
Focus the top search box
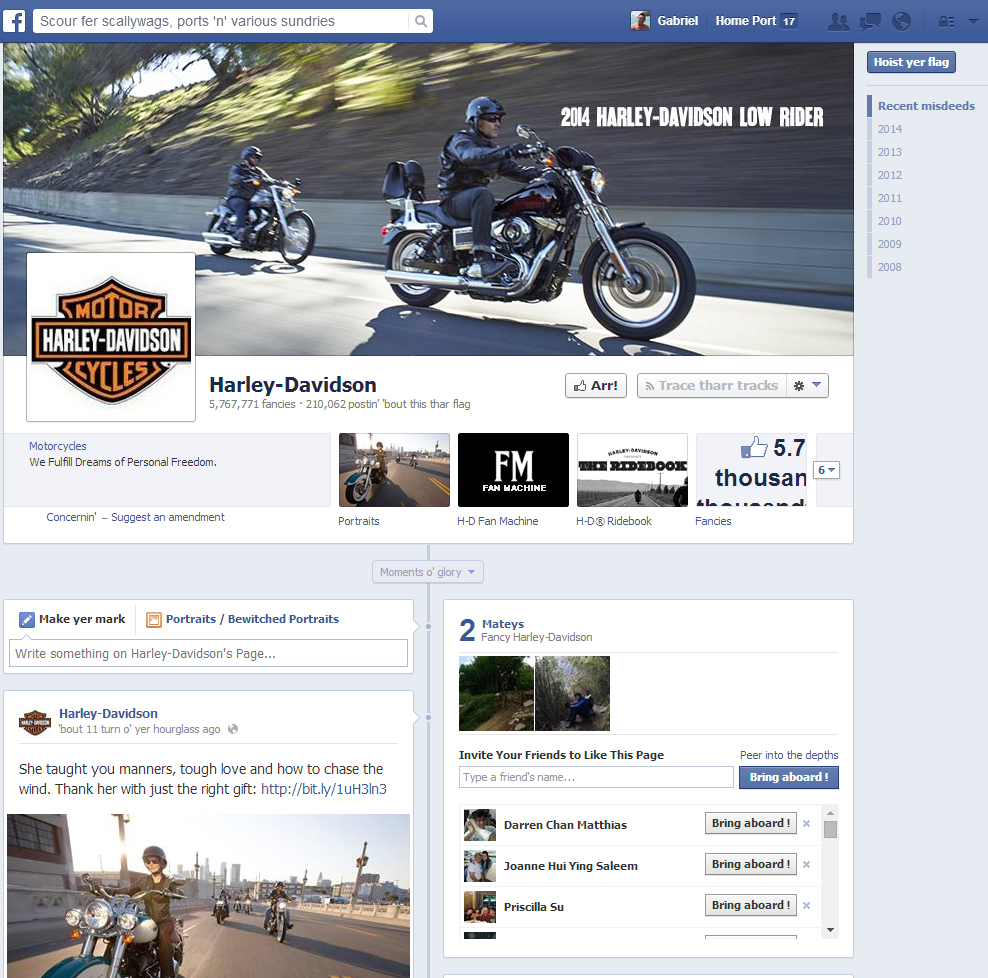click(222, 21)
